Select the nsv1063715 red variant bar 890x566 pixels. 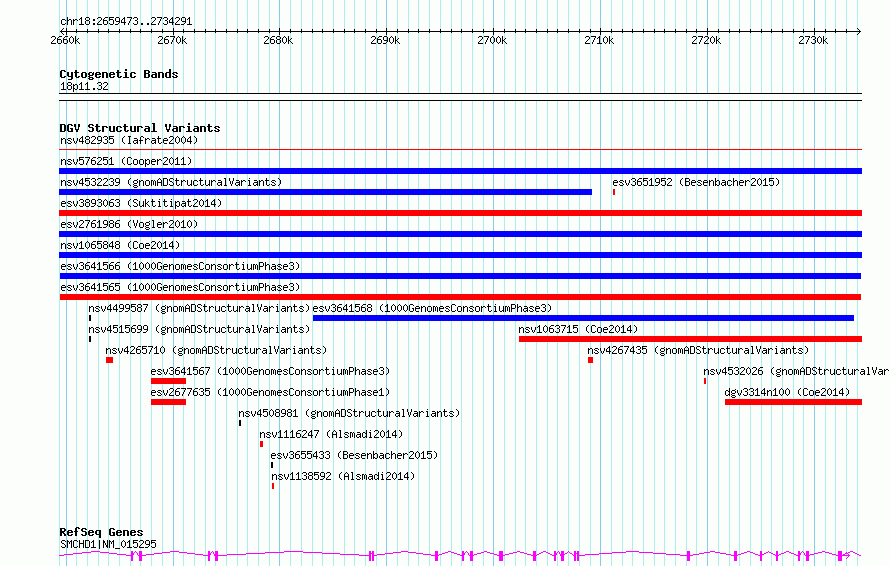point(690,339)
